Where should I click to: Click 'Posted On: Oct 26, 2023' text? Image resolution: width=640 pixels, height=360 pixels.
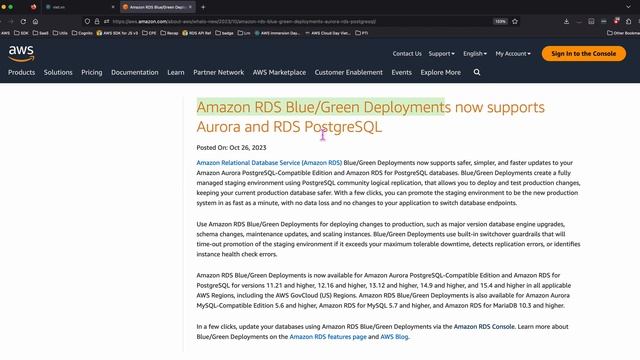tap(231, 148)
